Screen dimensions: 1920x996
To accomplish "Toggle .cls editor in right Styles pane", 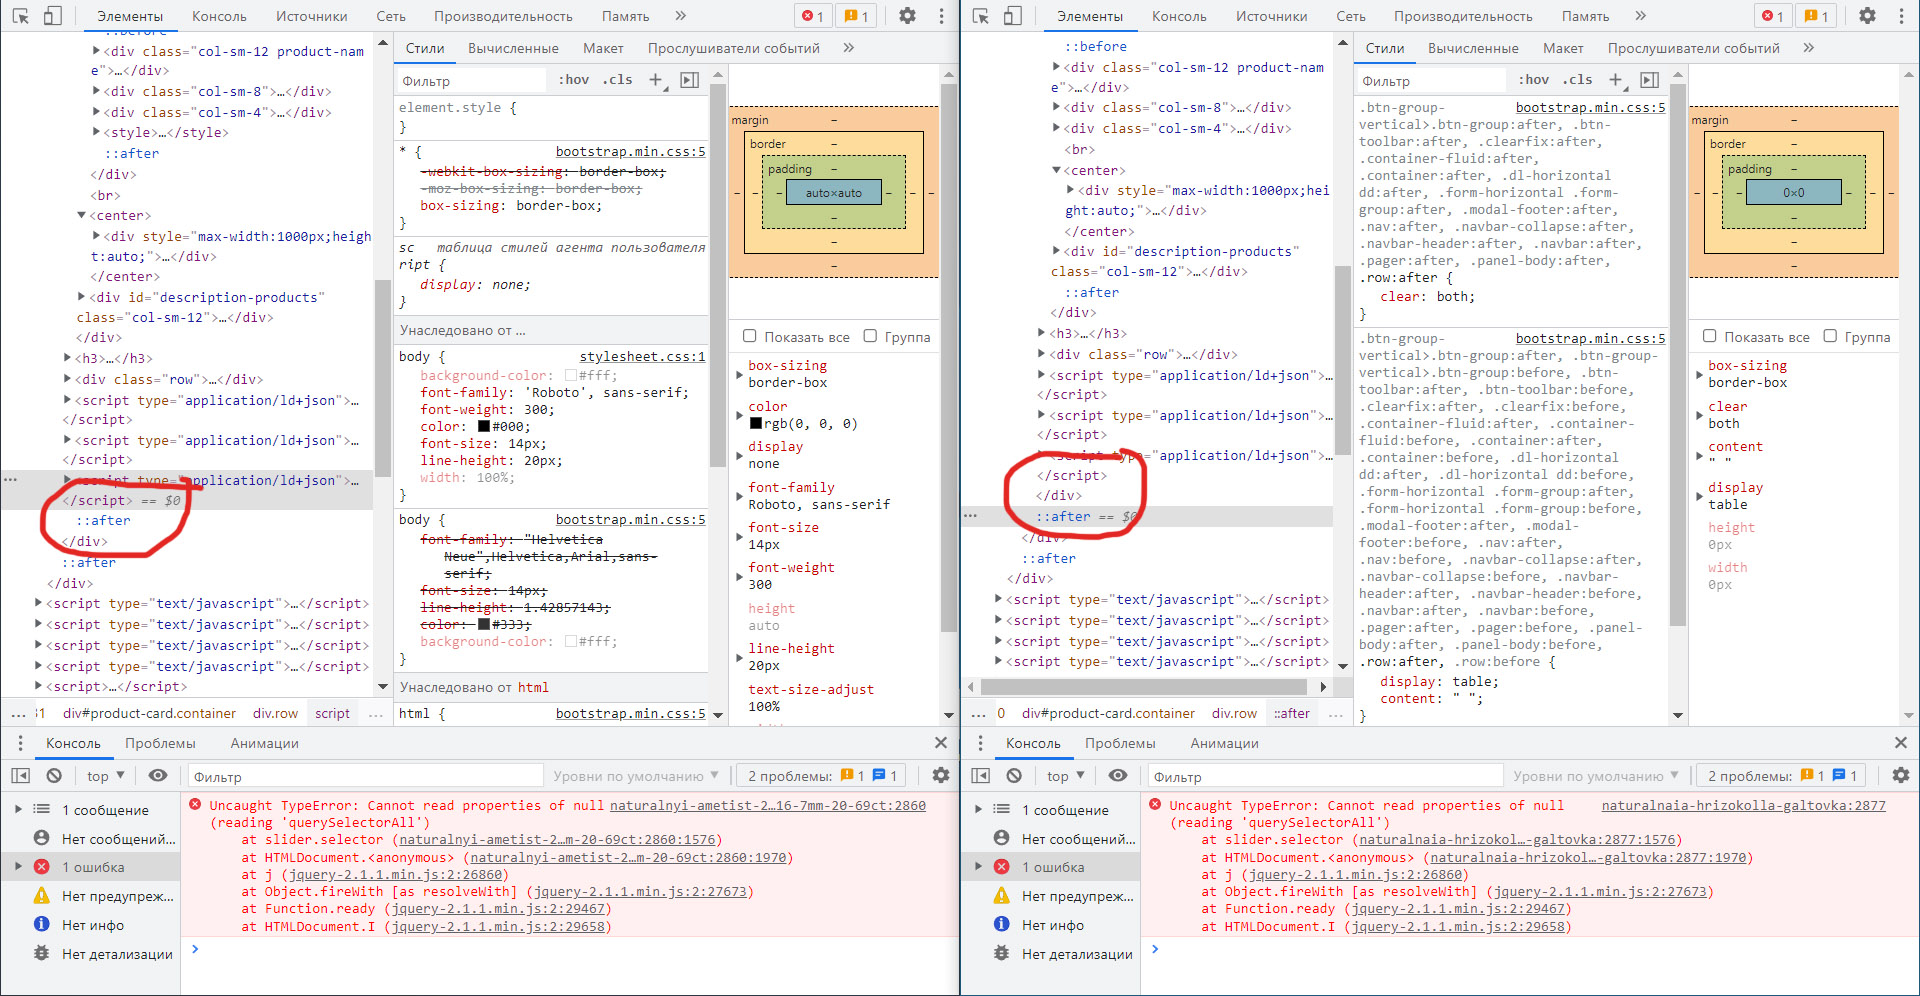I will (x=1578, y=80).
